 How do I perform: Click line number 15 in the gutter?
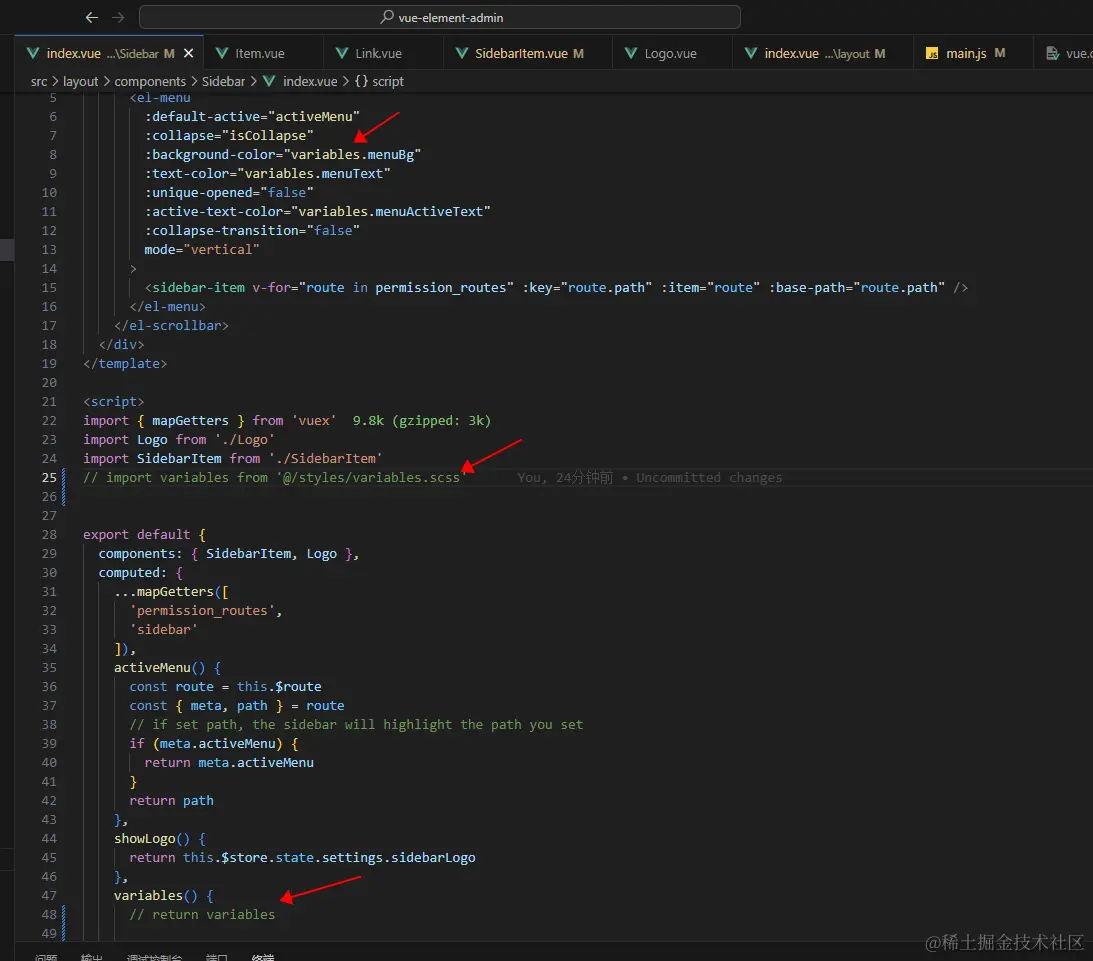[x=49, y=288]
